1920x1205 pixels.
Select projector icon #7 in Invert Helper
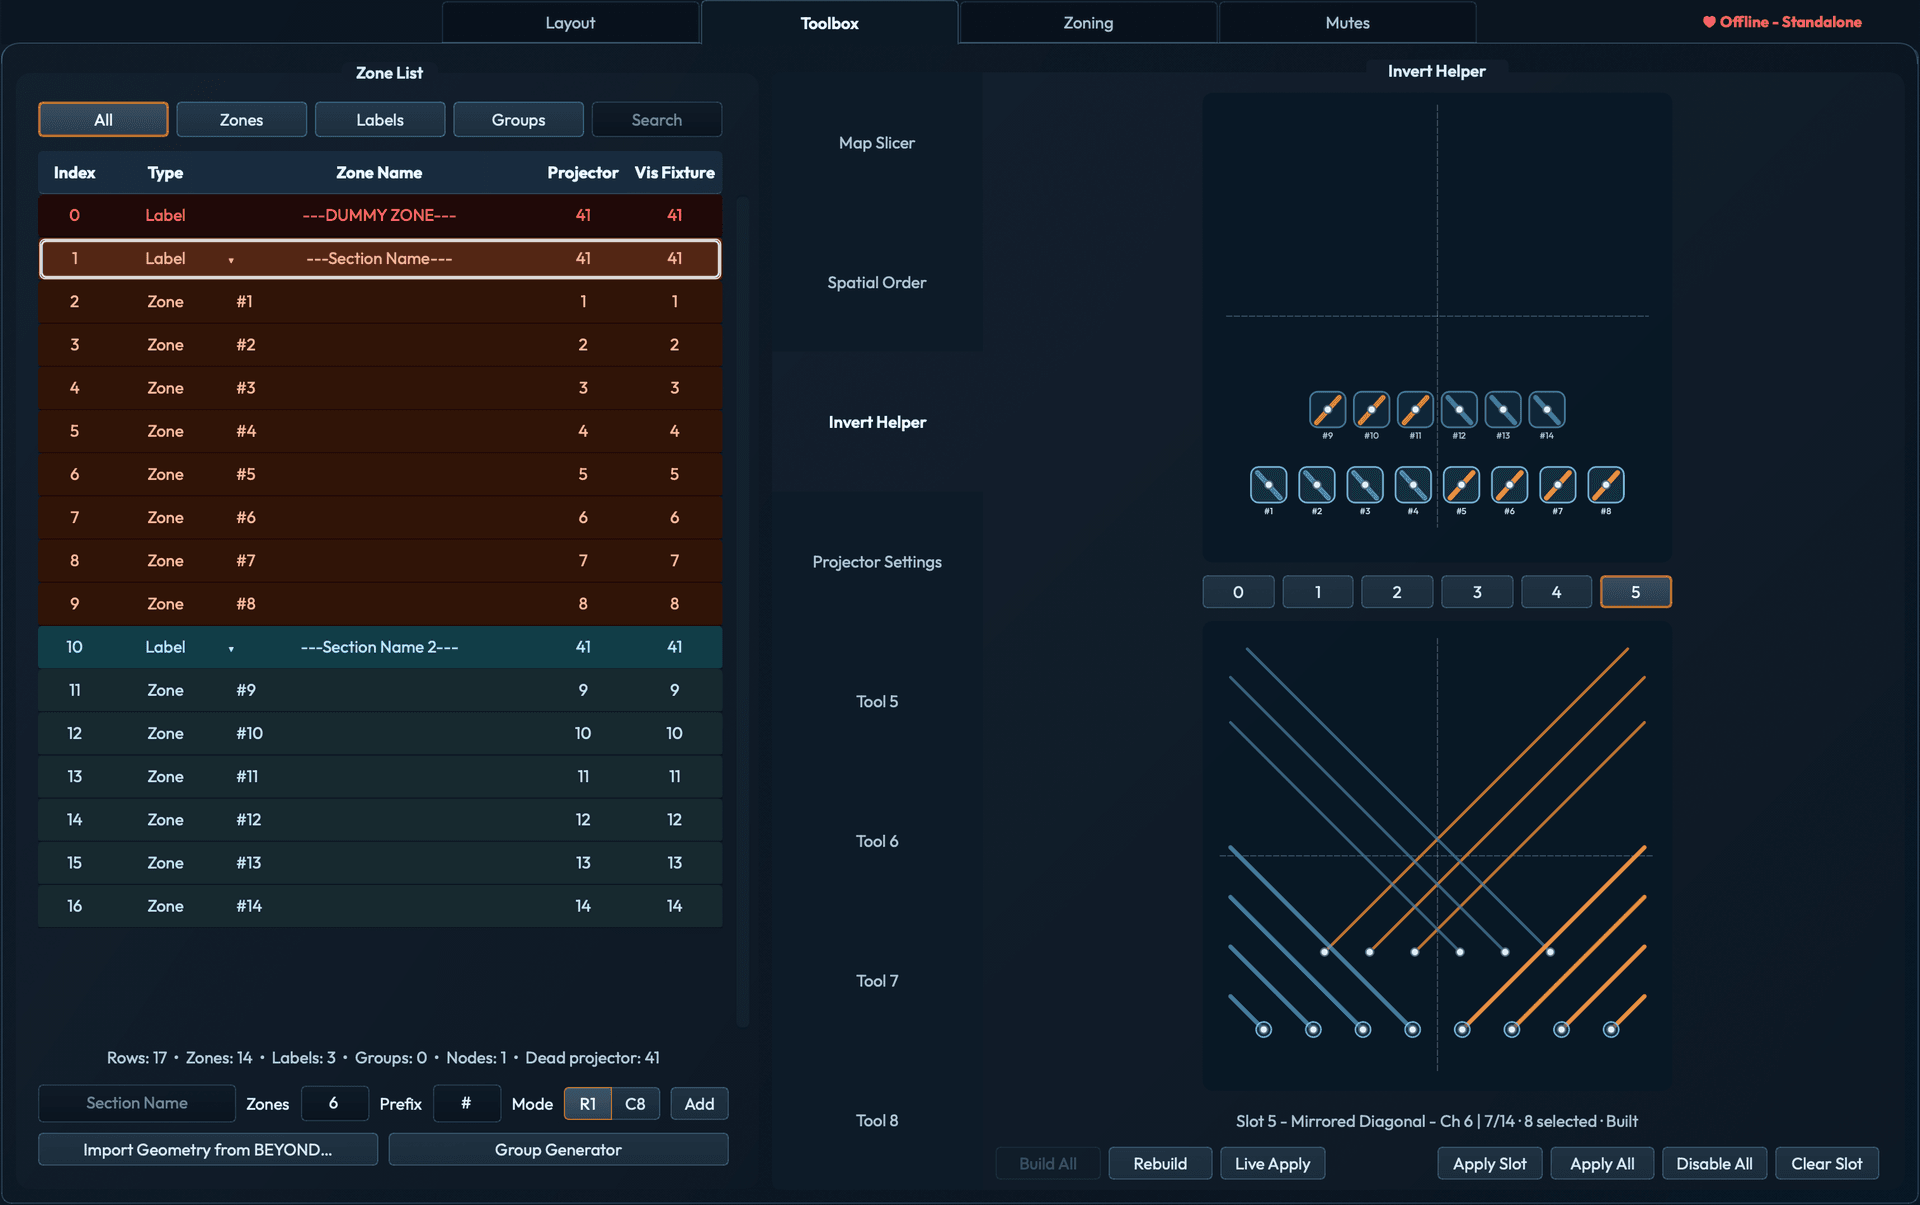(x=1557, y=485)
